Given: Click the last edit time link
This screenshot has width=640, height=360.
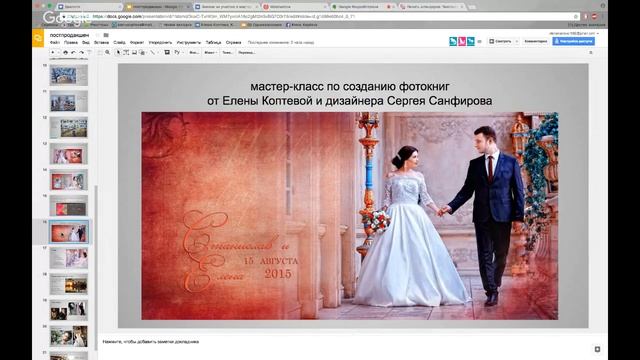Looking at the screenshot, I should coord(281,42).
